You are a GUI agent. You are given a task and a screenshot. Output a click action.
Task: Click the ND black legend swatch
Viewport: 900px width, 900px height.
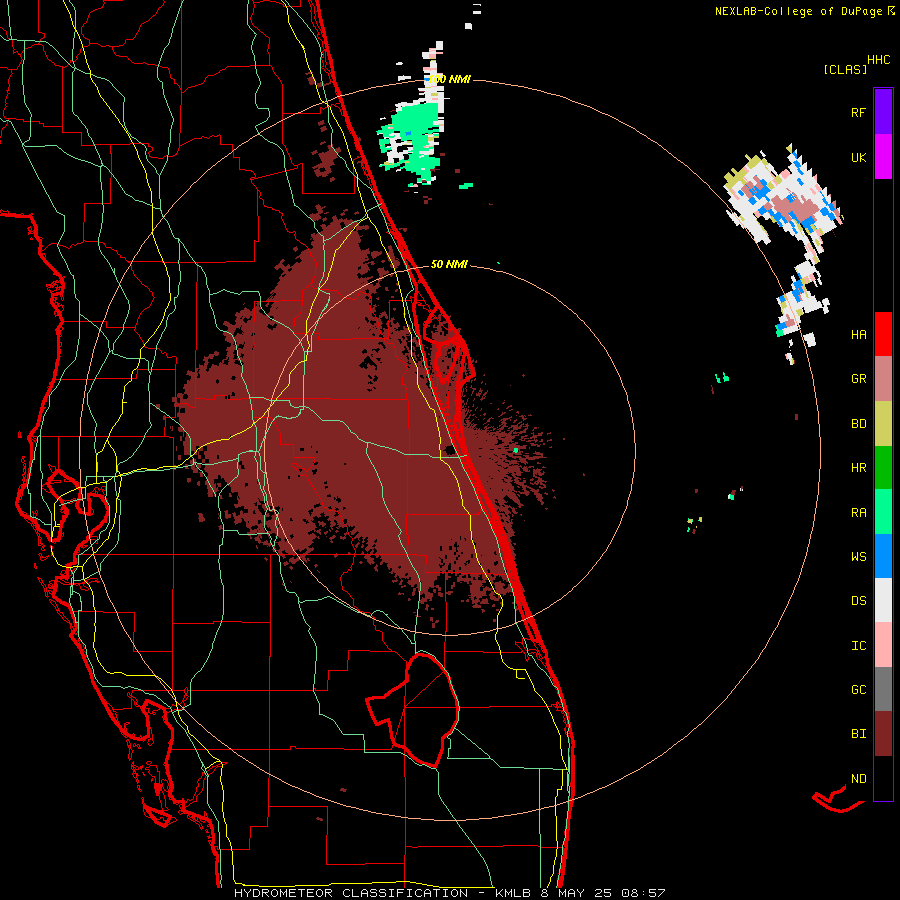click(883, 778)
